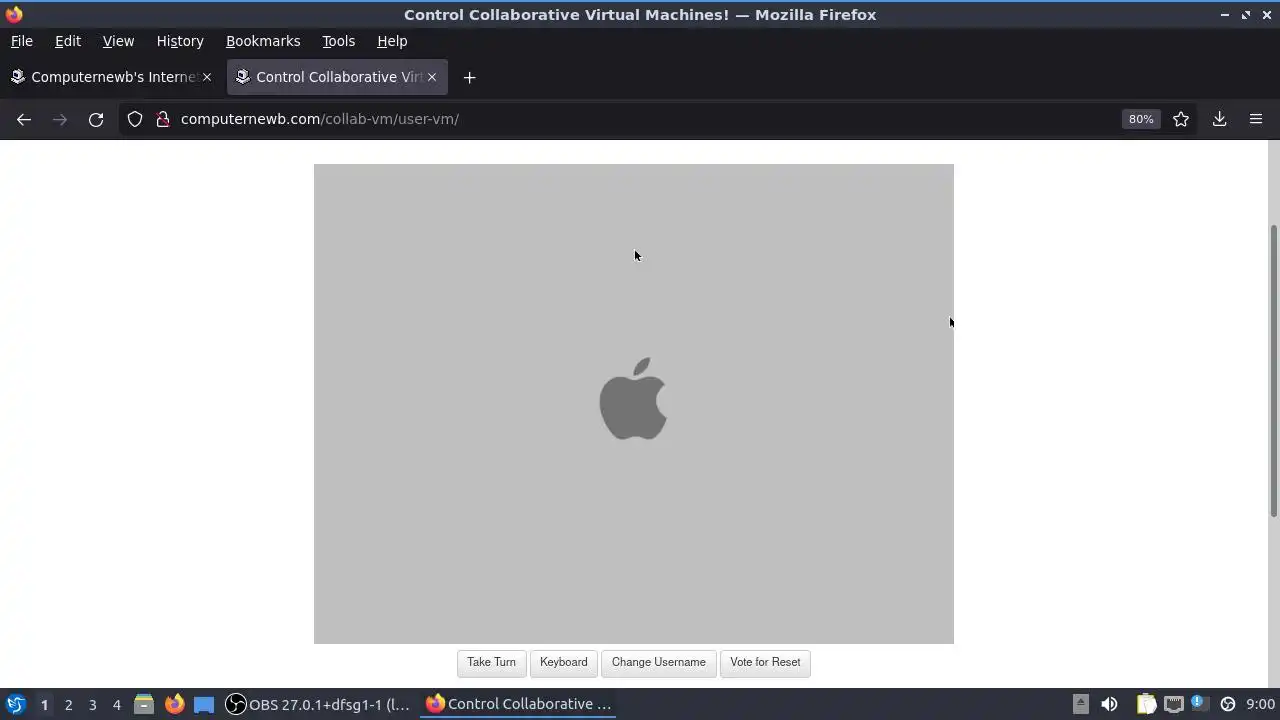Open the Tools menu
1280x720 pixels.
click(339, 41)
